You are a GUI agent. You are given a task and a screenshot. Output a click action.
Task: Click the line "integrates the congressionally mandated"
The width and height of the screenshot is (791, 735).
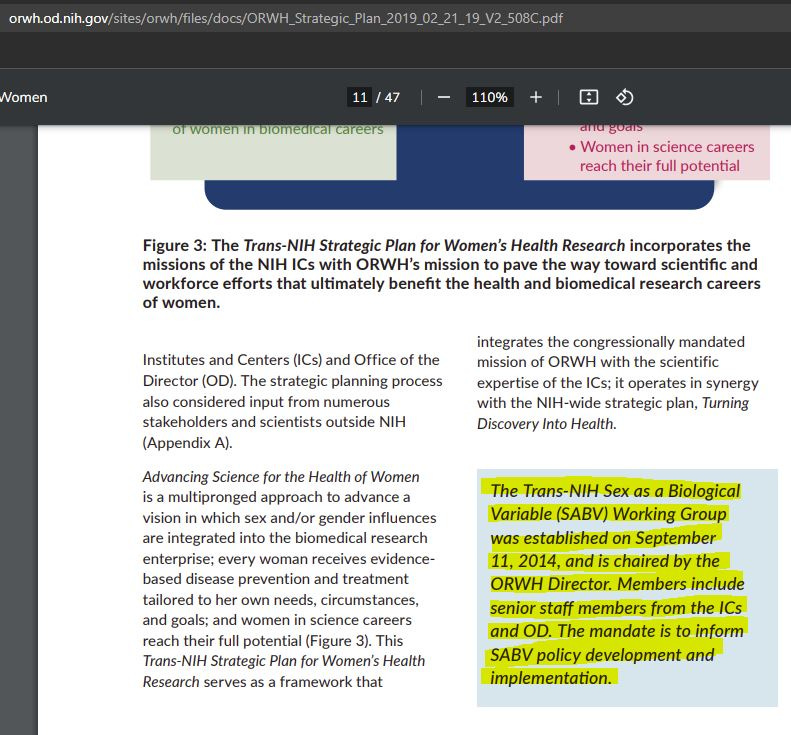point(611,342)
